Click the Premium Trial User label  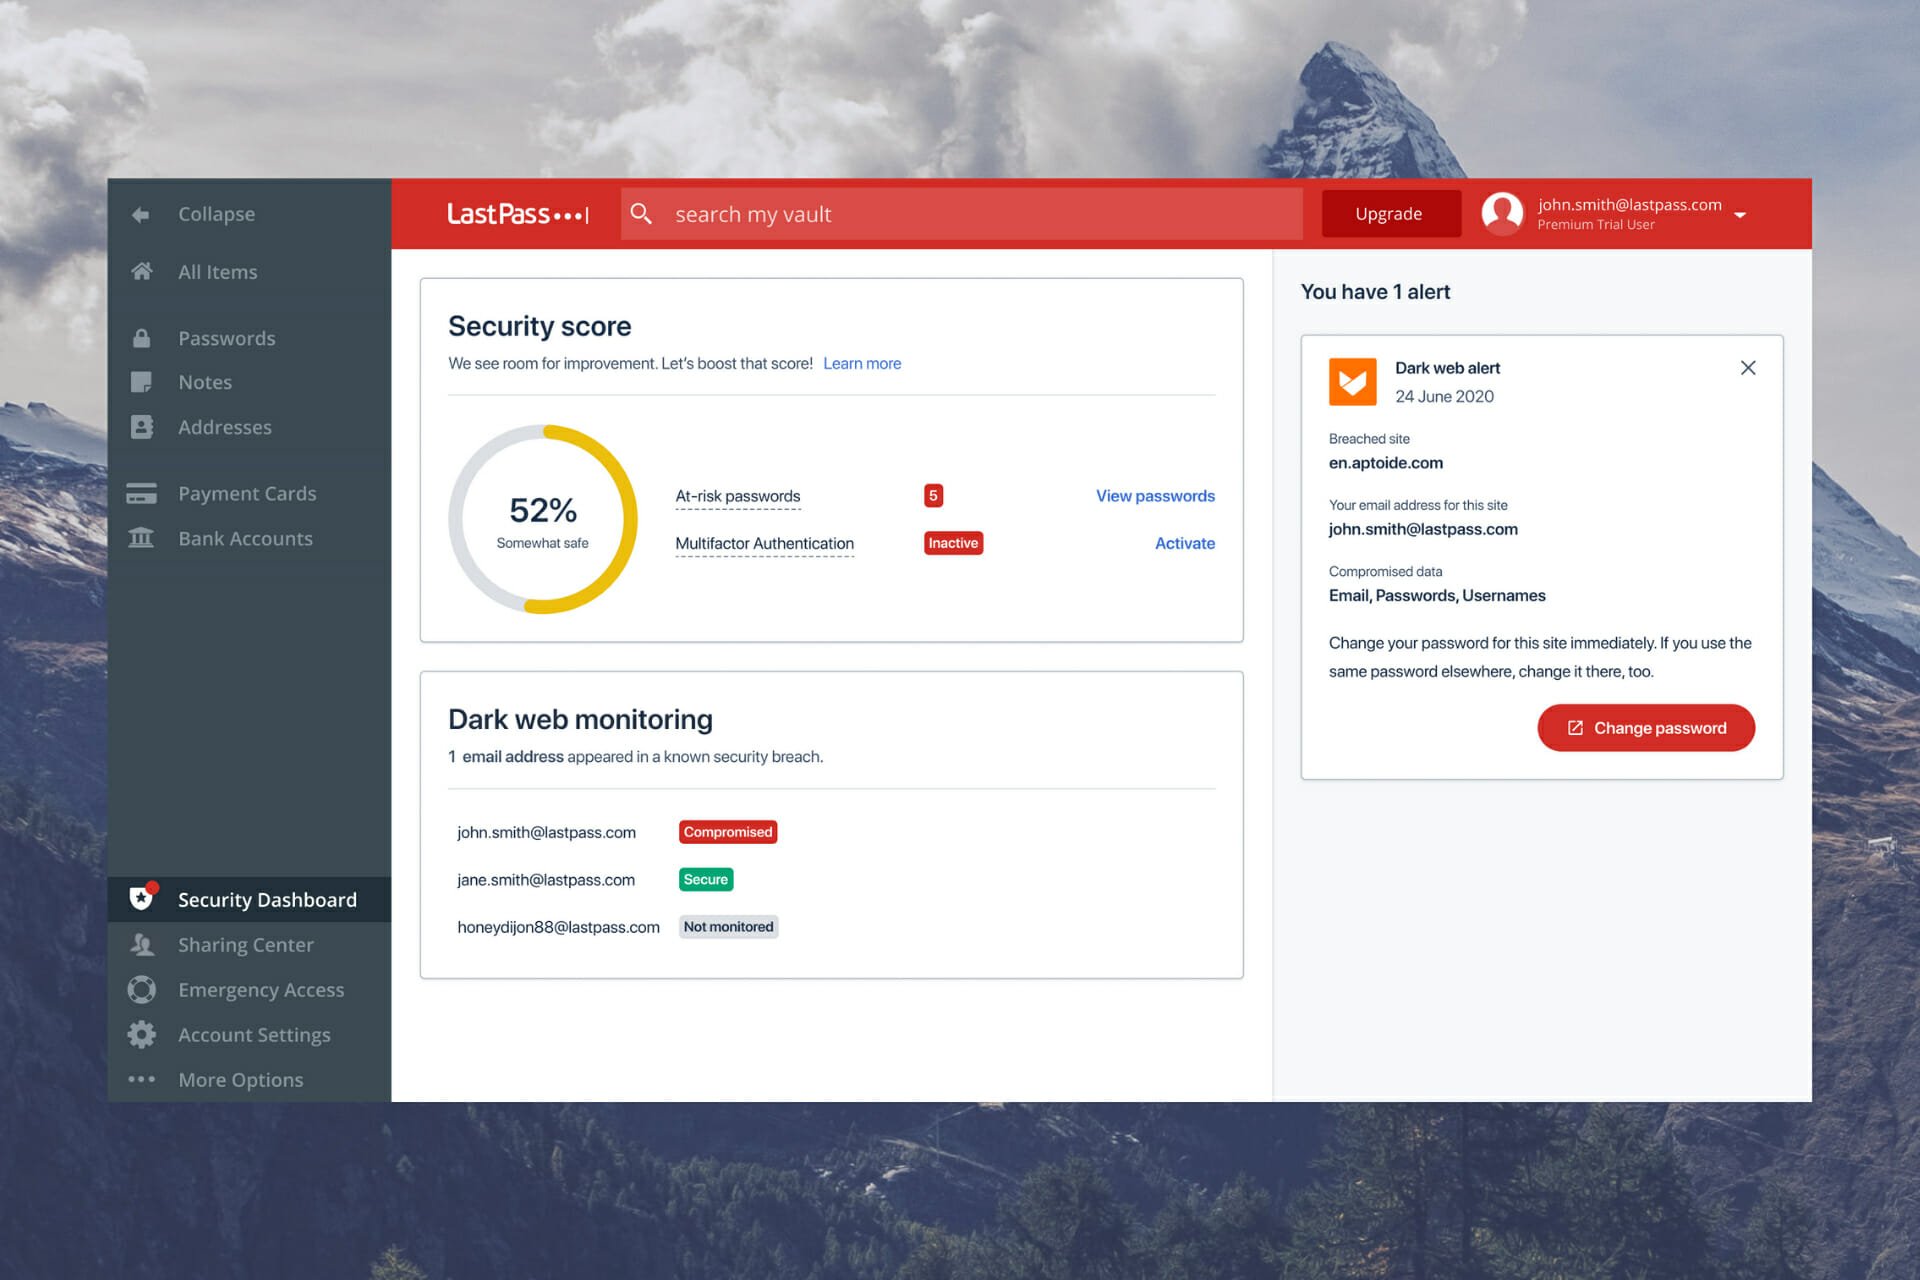coord(1595,225)
